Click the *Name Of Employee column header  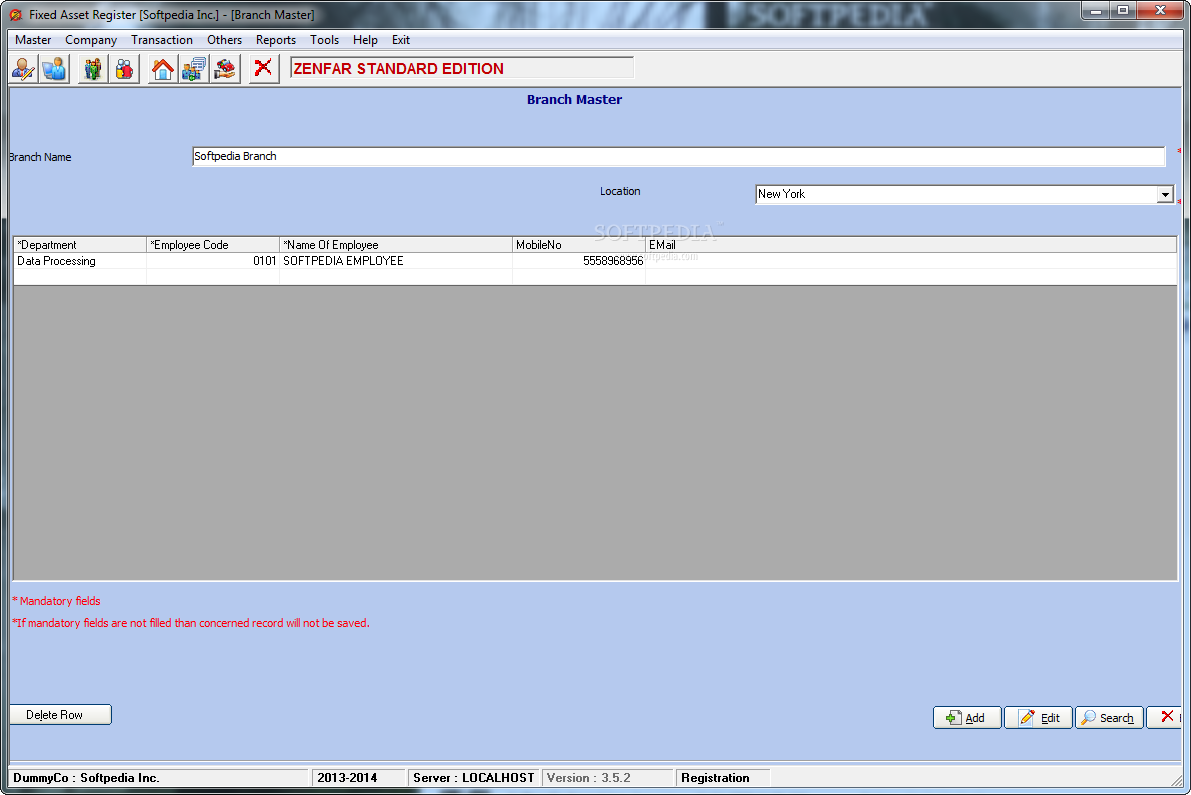click(x=396, y=244)
